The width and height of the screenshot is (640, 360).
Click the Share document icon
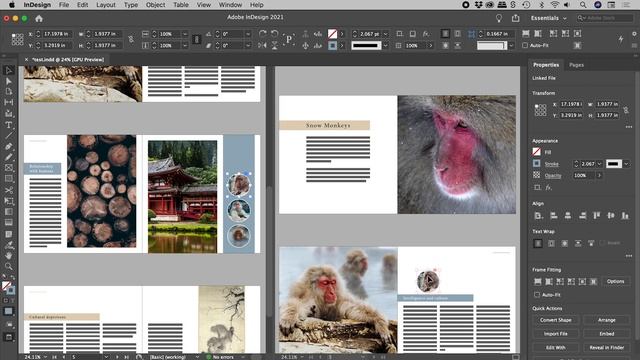click(516, 18)
